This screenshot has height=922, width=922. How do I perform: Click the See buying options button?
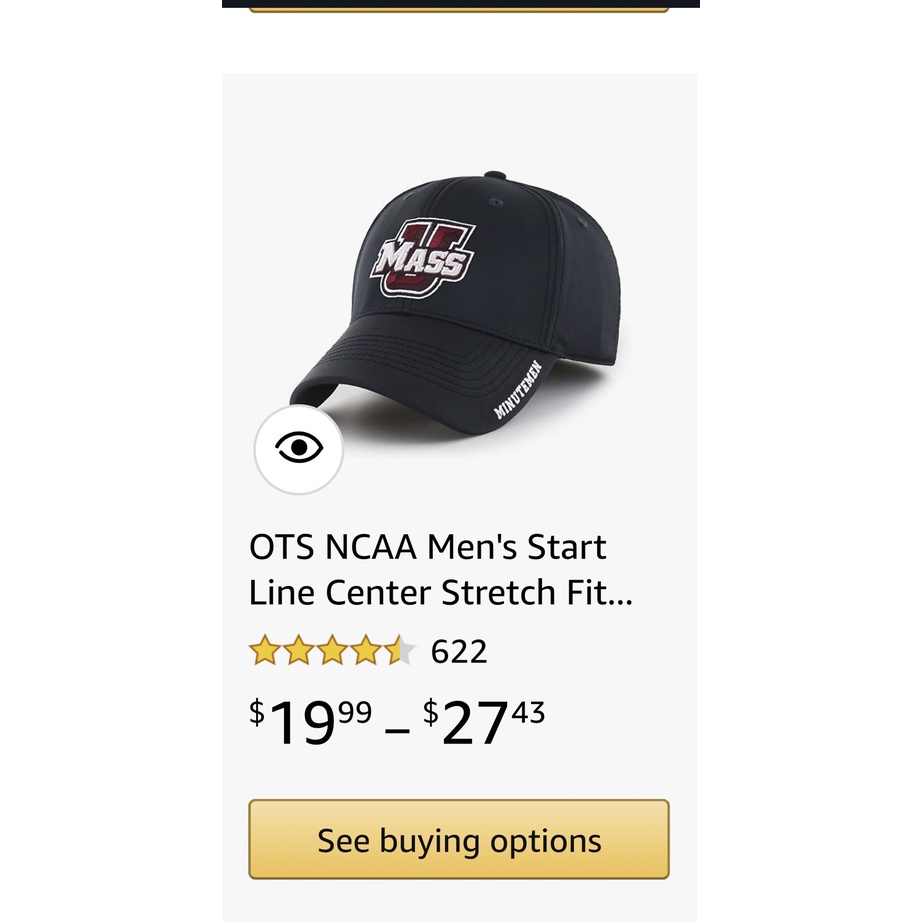[x=459, y=840]
